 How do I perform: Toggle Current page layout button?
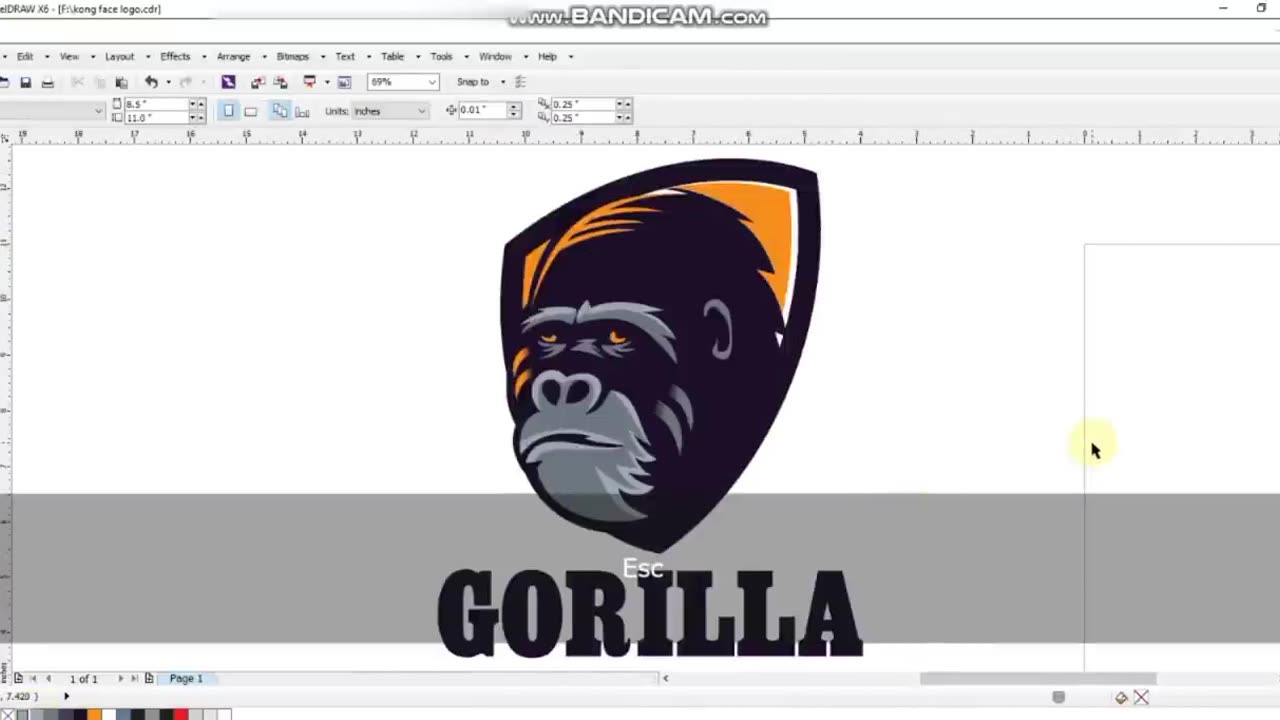(x=302, y=112)
